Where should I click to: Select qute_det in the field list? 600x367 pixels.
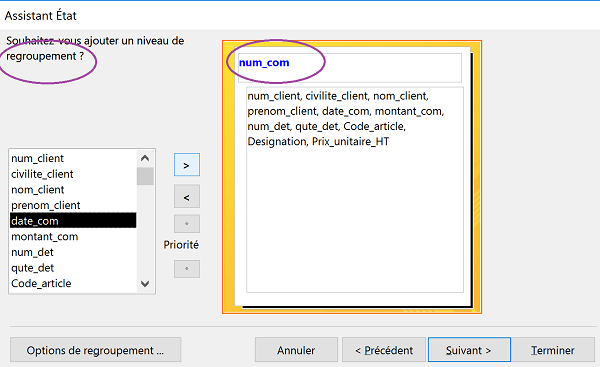pyautogui.click(x=73, y=268)
